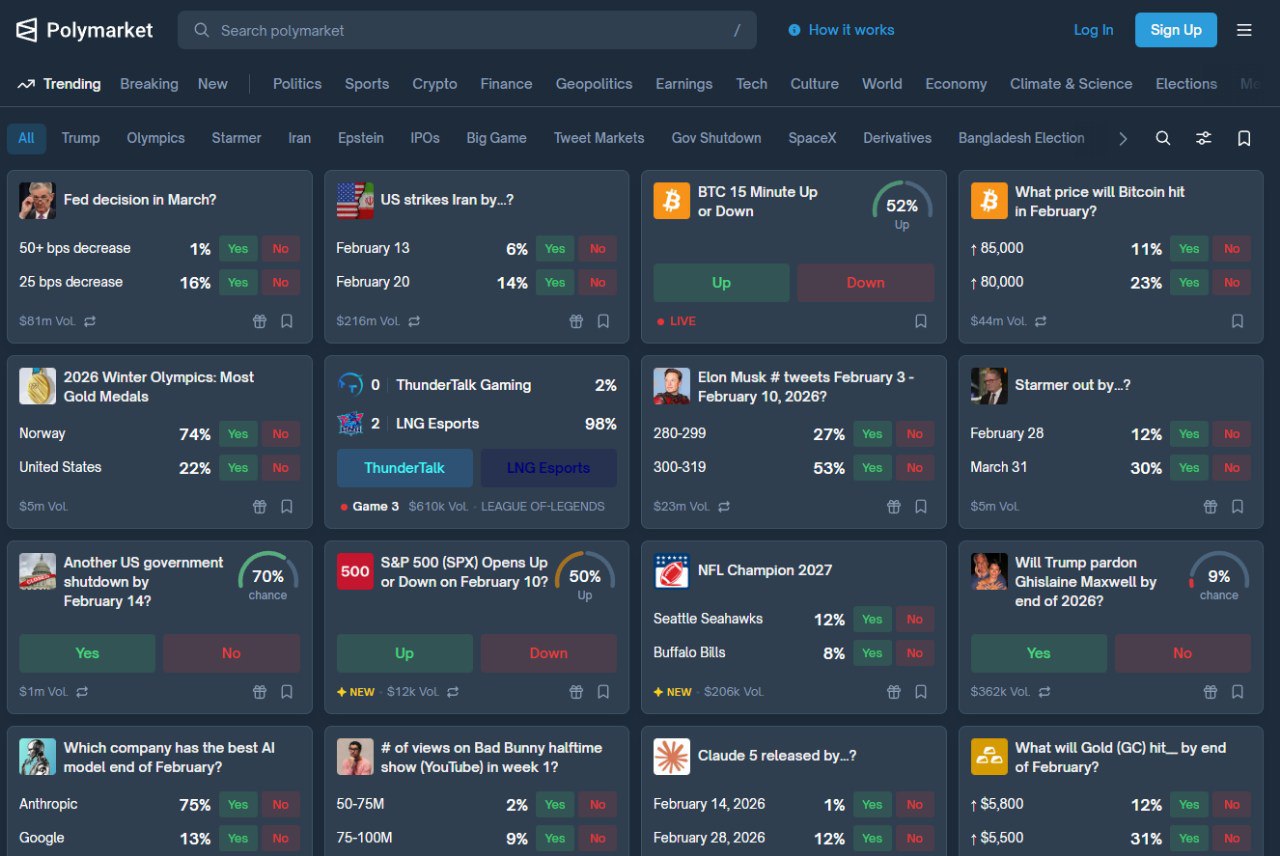This screenshot has width=1280, height=856.
Task: Click Yes for Norway gold medals
Action: tap(238, 434)
